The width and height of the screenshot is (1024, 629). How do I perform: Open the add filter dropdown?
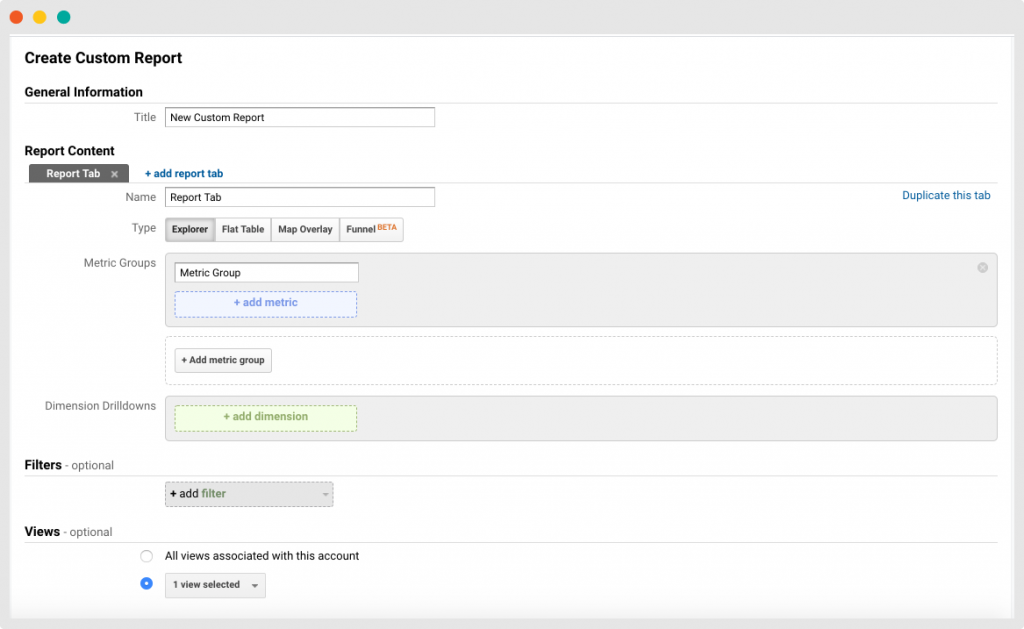[x=249, y=494]
